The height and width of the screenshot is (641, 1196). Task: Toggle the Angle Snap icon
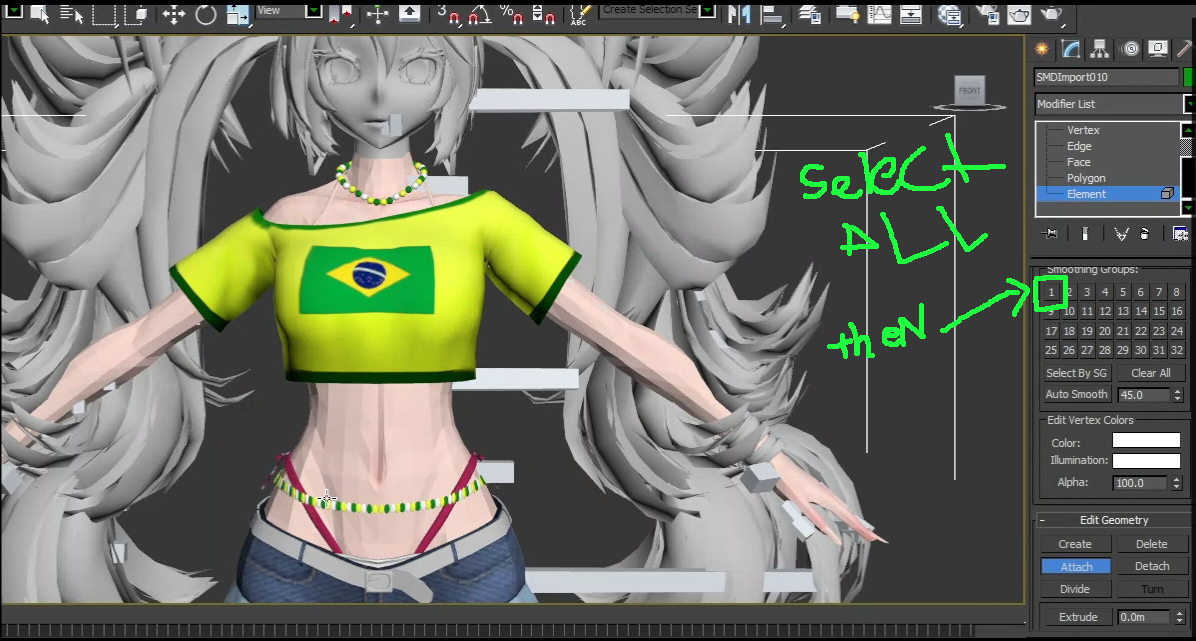pos(480,13)
